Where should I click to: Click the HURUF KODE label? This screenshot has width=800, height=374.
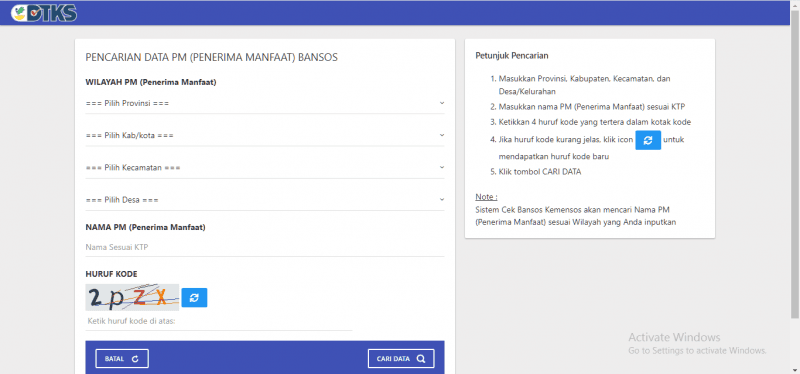point(111,275)
